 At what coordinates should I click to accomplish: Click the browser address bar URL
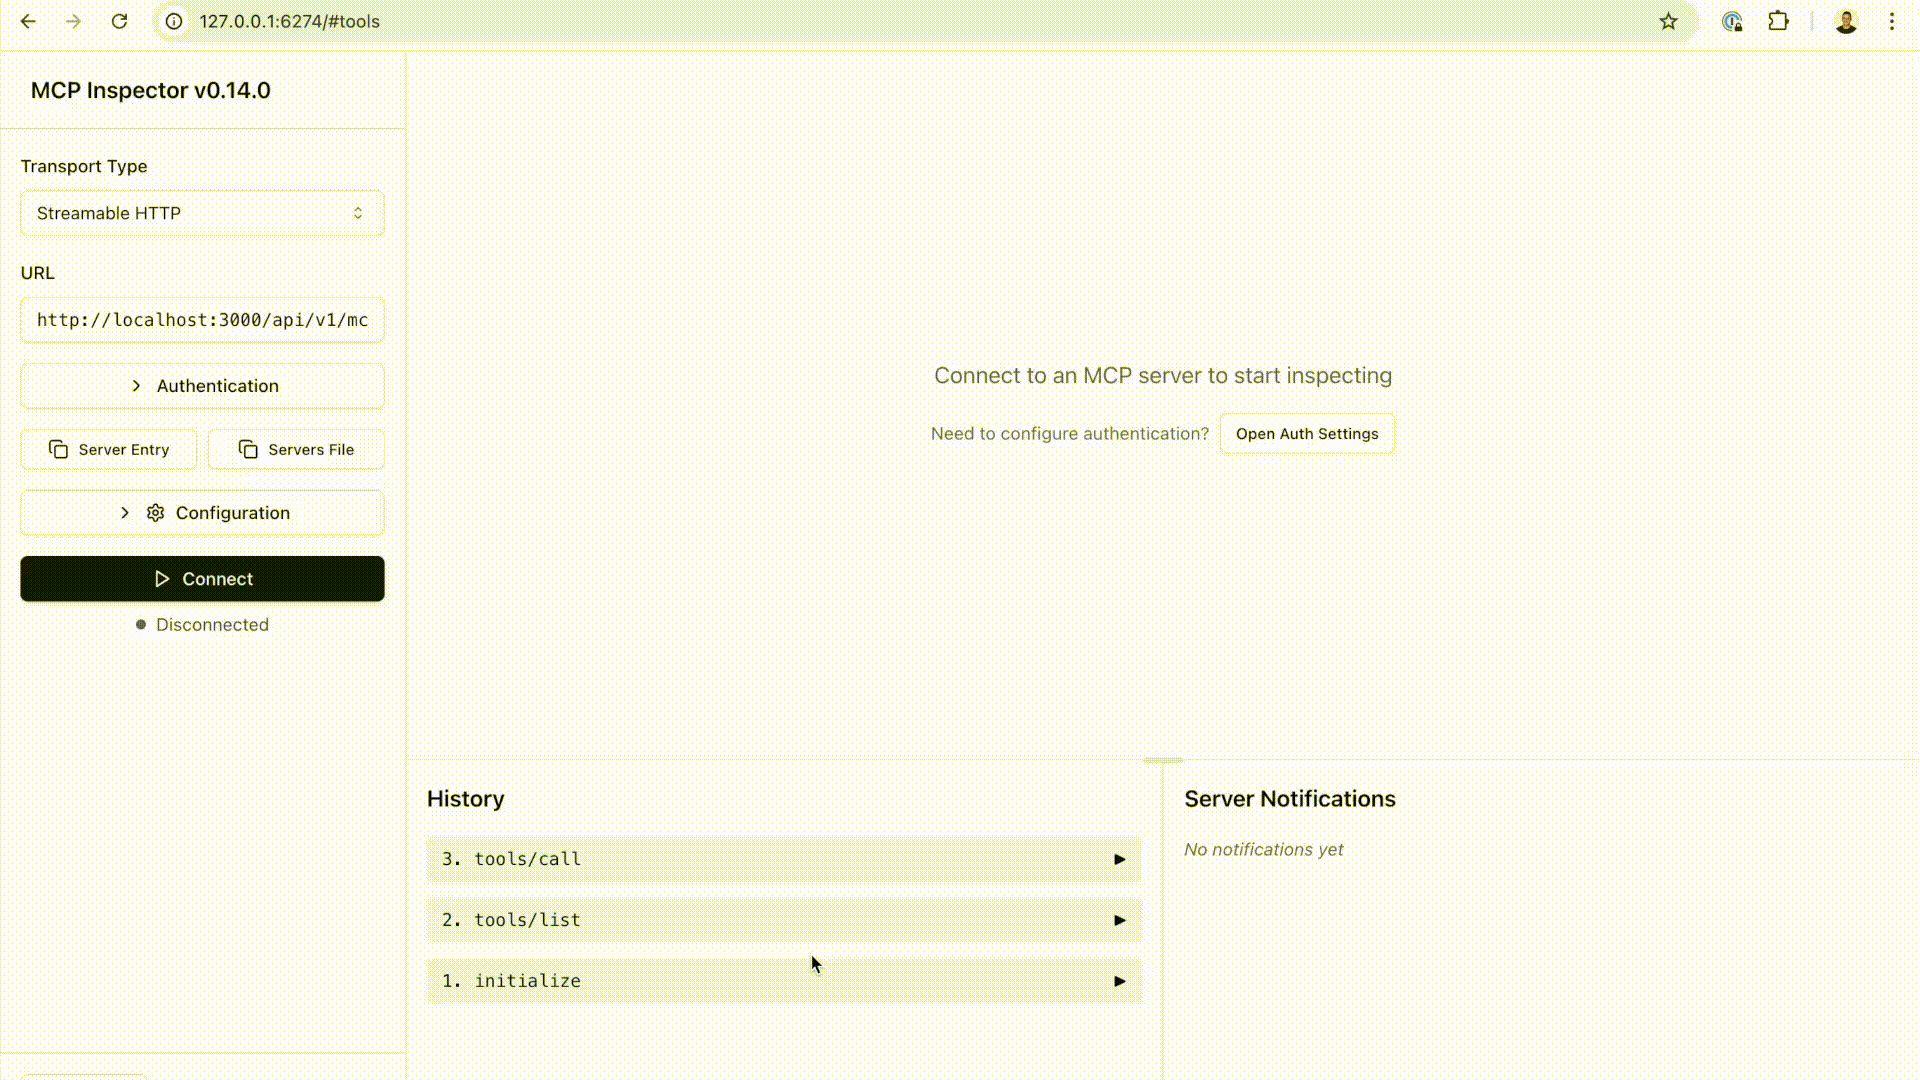pos(289,21)
